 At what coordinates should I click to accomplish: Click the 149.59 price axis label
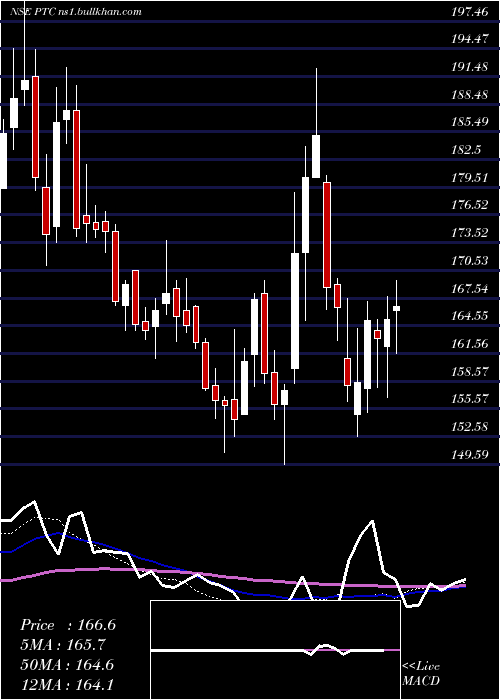[x=469, y=454]
